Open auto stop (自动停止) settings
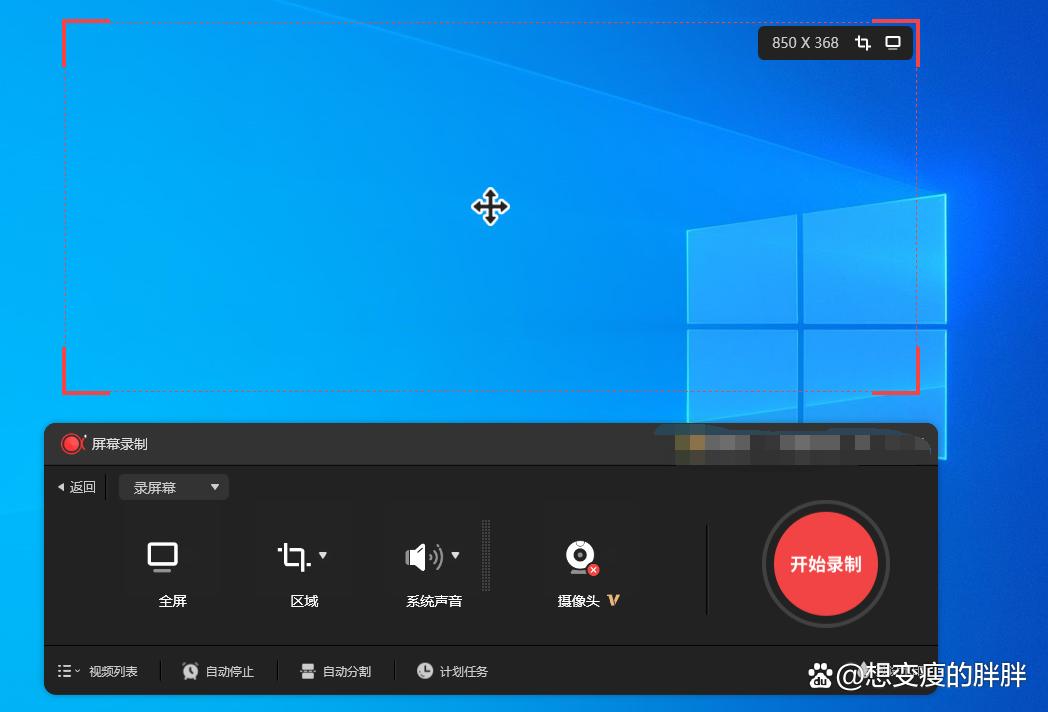1048x712 pixels. [x=229, y=671]
